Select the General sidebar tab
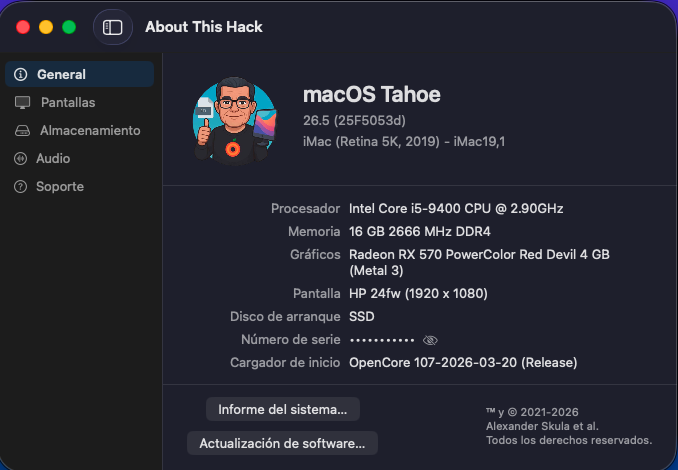The image size is (678, 470). point(80,74)
